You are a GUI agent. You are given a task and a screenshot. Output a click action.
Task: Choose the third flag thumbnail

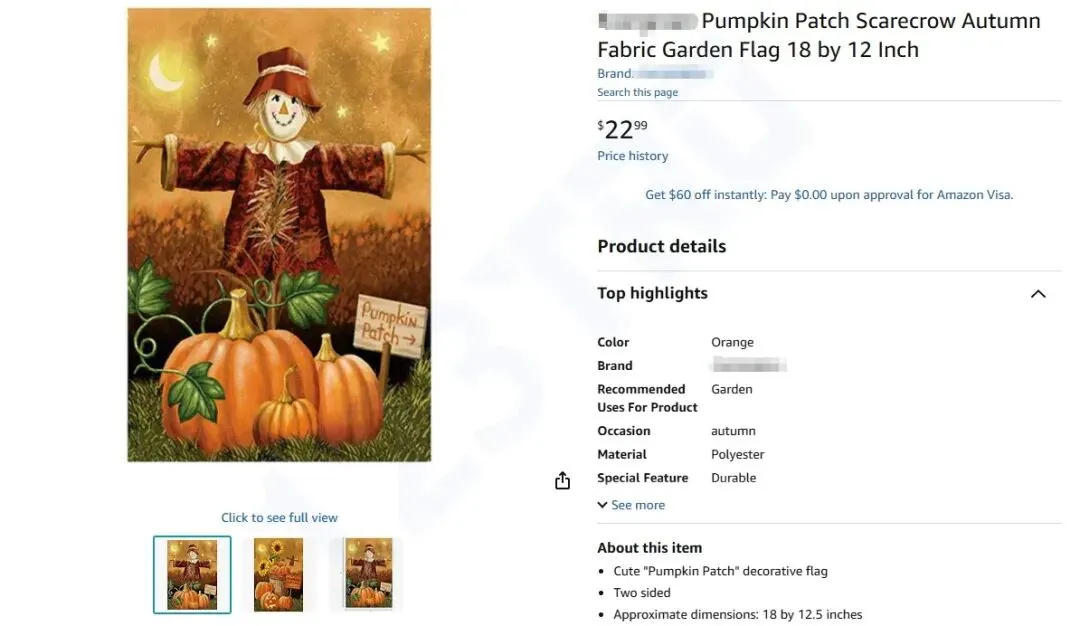coord(368,574)
